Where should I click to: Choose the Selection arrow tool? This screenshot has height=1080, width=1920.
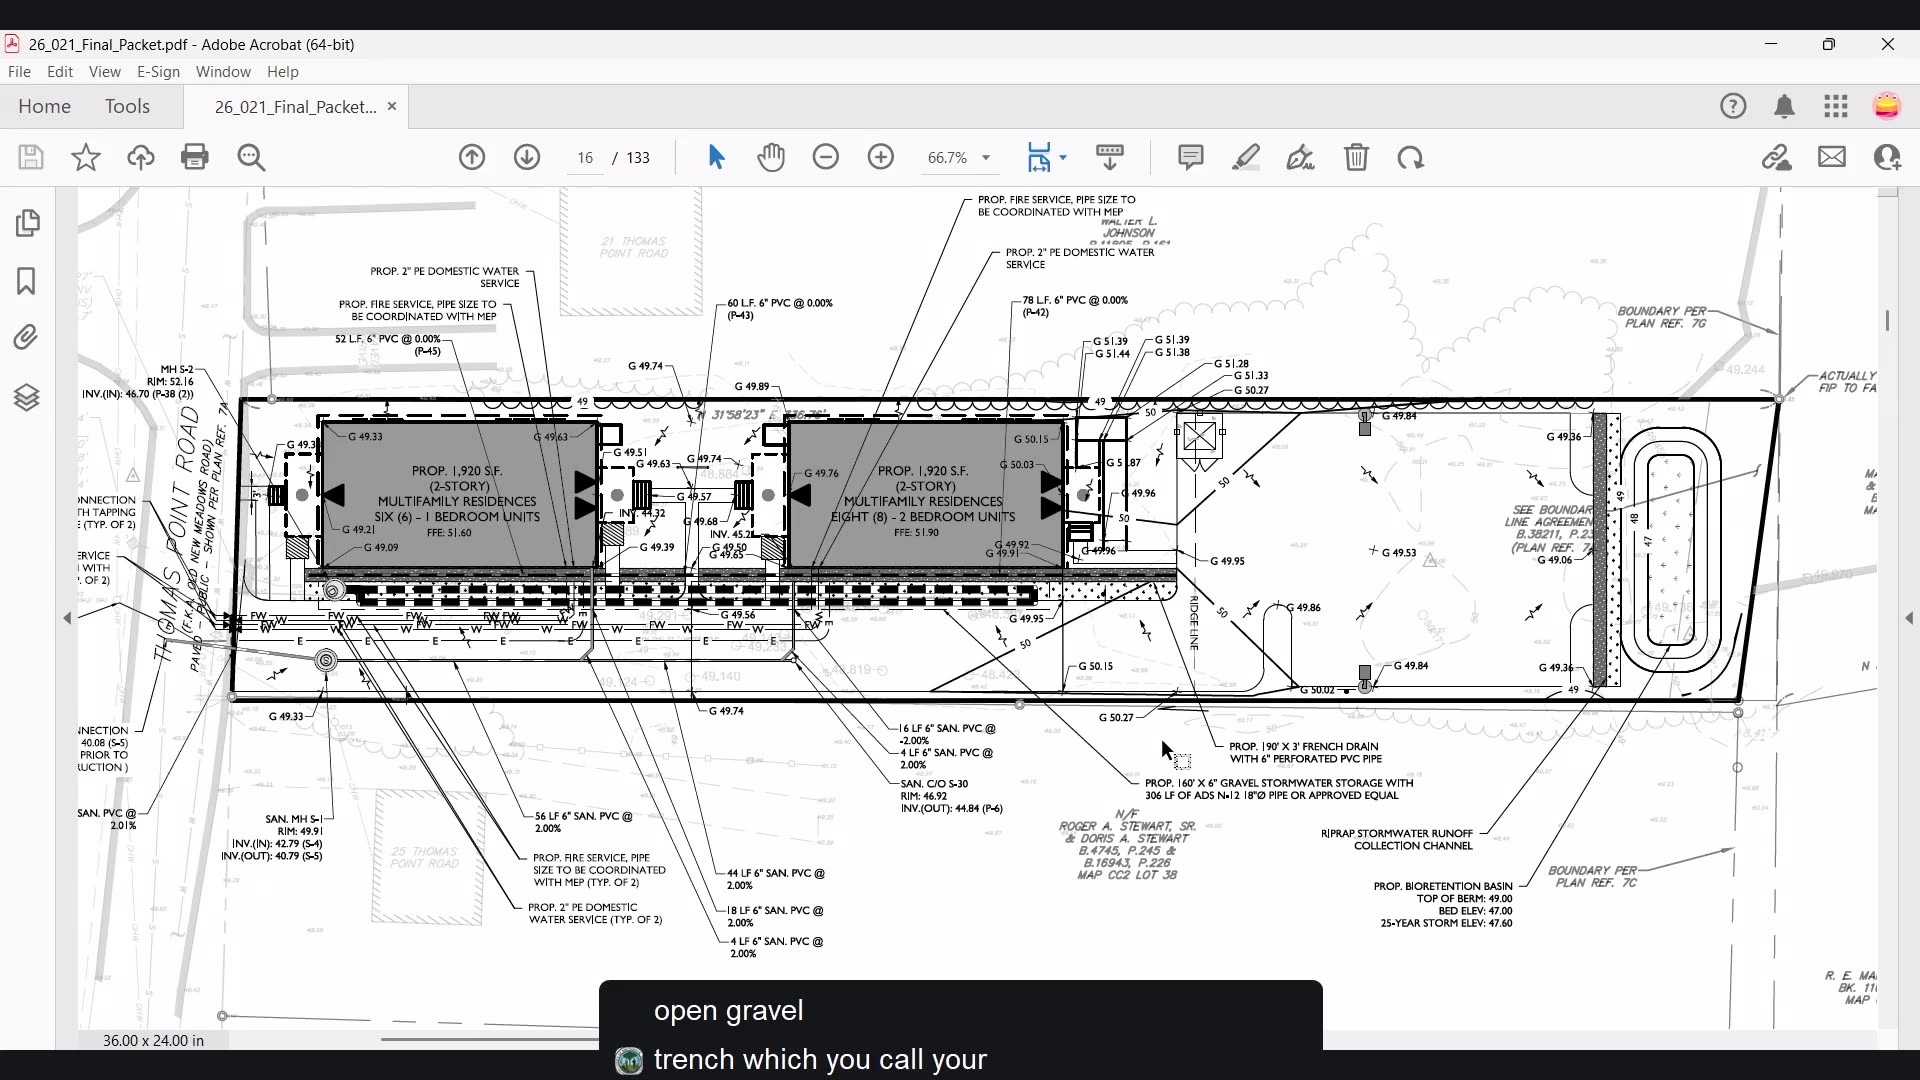click(x=716, y=157)
